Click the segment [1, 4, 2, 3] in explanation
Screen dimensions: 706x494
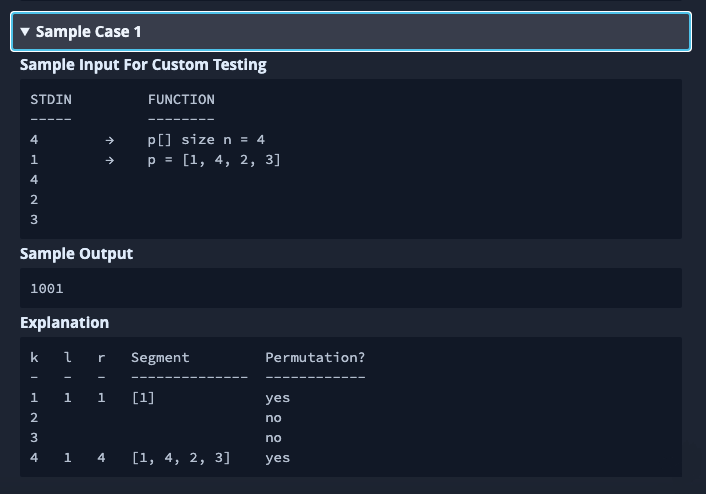tap(181, 458)
